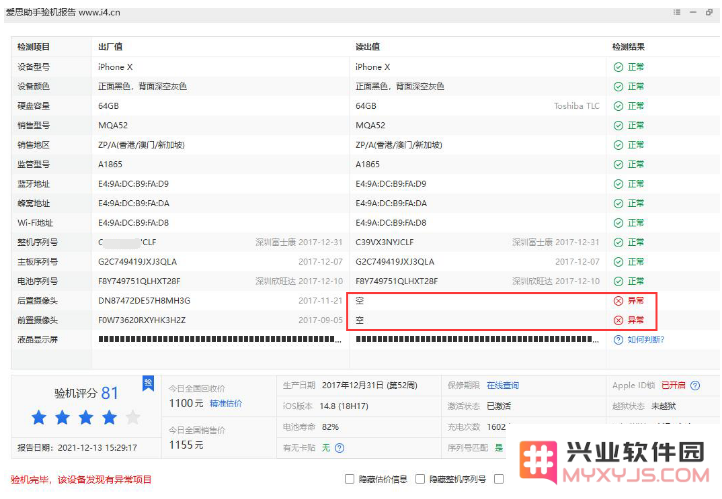Click the help icon next to 有无卡贴
722x499 pixels.
tap(339, 448)
